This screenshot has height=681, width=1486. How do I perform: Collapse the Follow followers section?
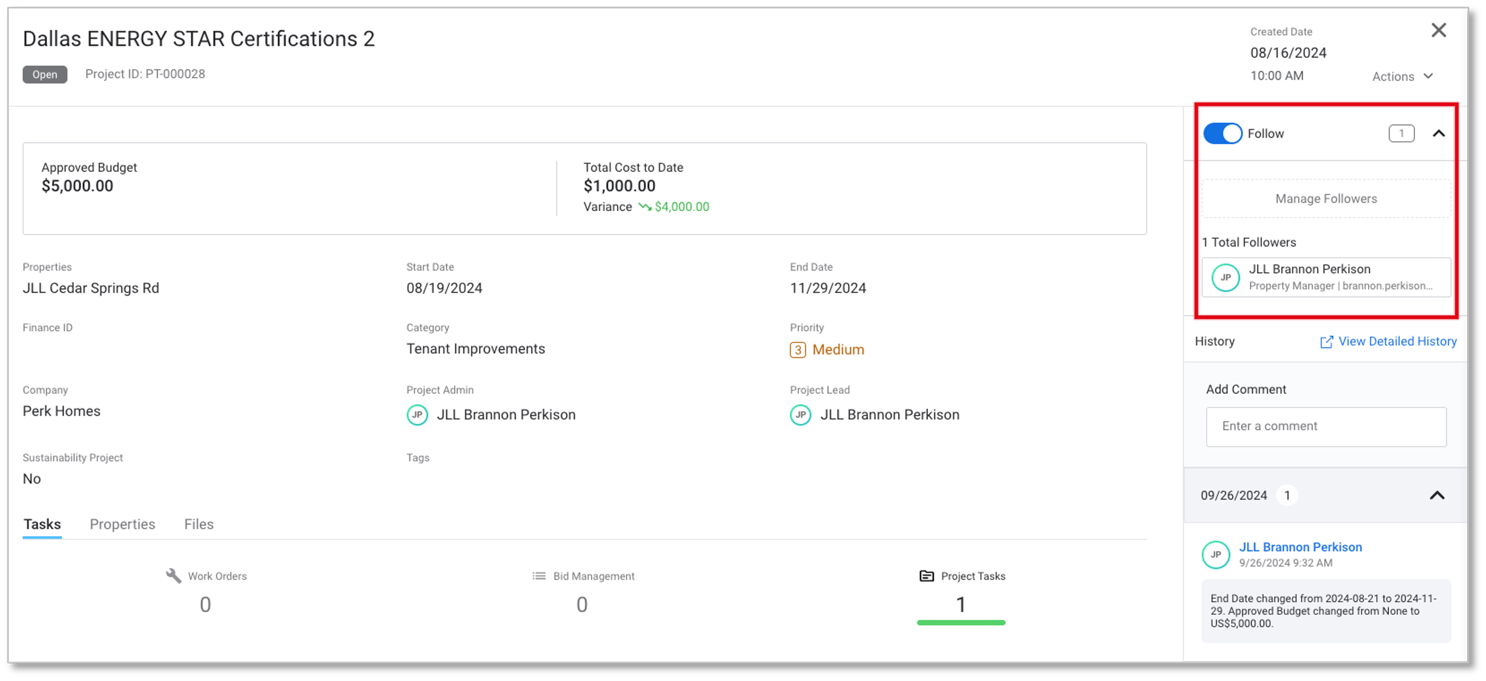(1438, 134)
